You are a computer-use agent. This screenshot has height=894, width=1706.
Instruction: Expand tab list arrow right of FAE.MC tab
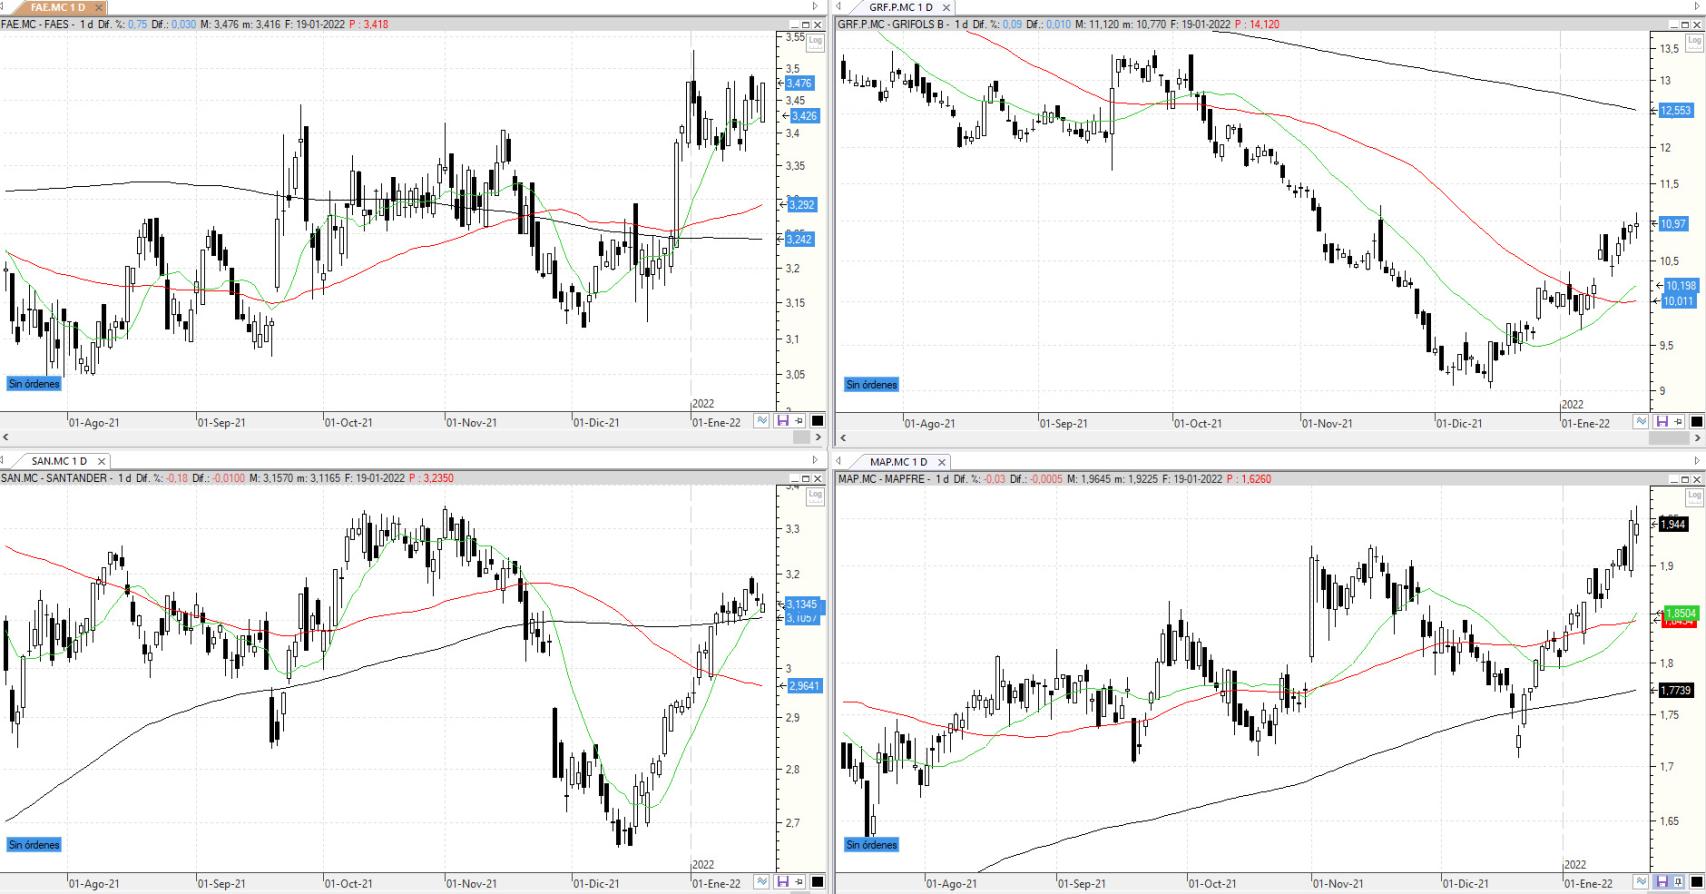point(815,7)
